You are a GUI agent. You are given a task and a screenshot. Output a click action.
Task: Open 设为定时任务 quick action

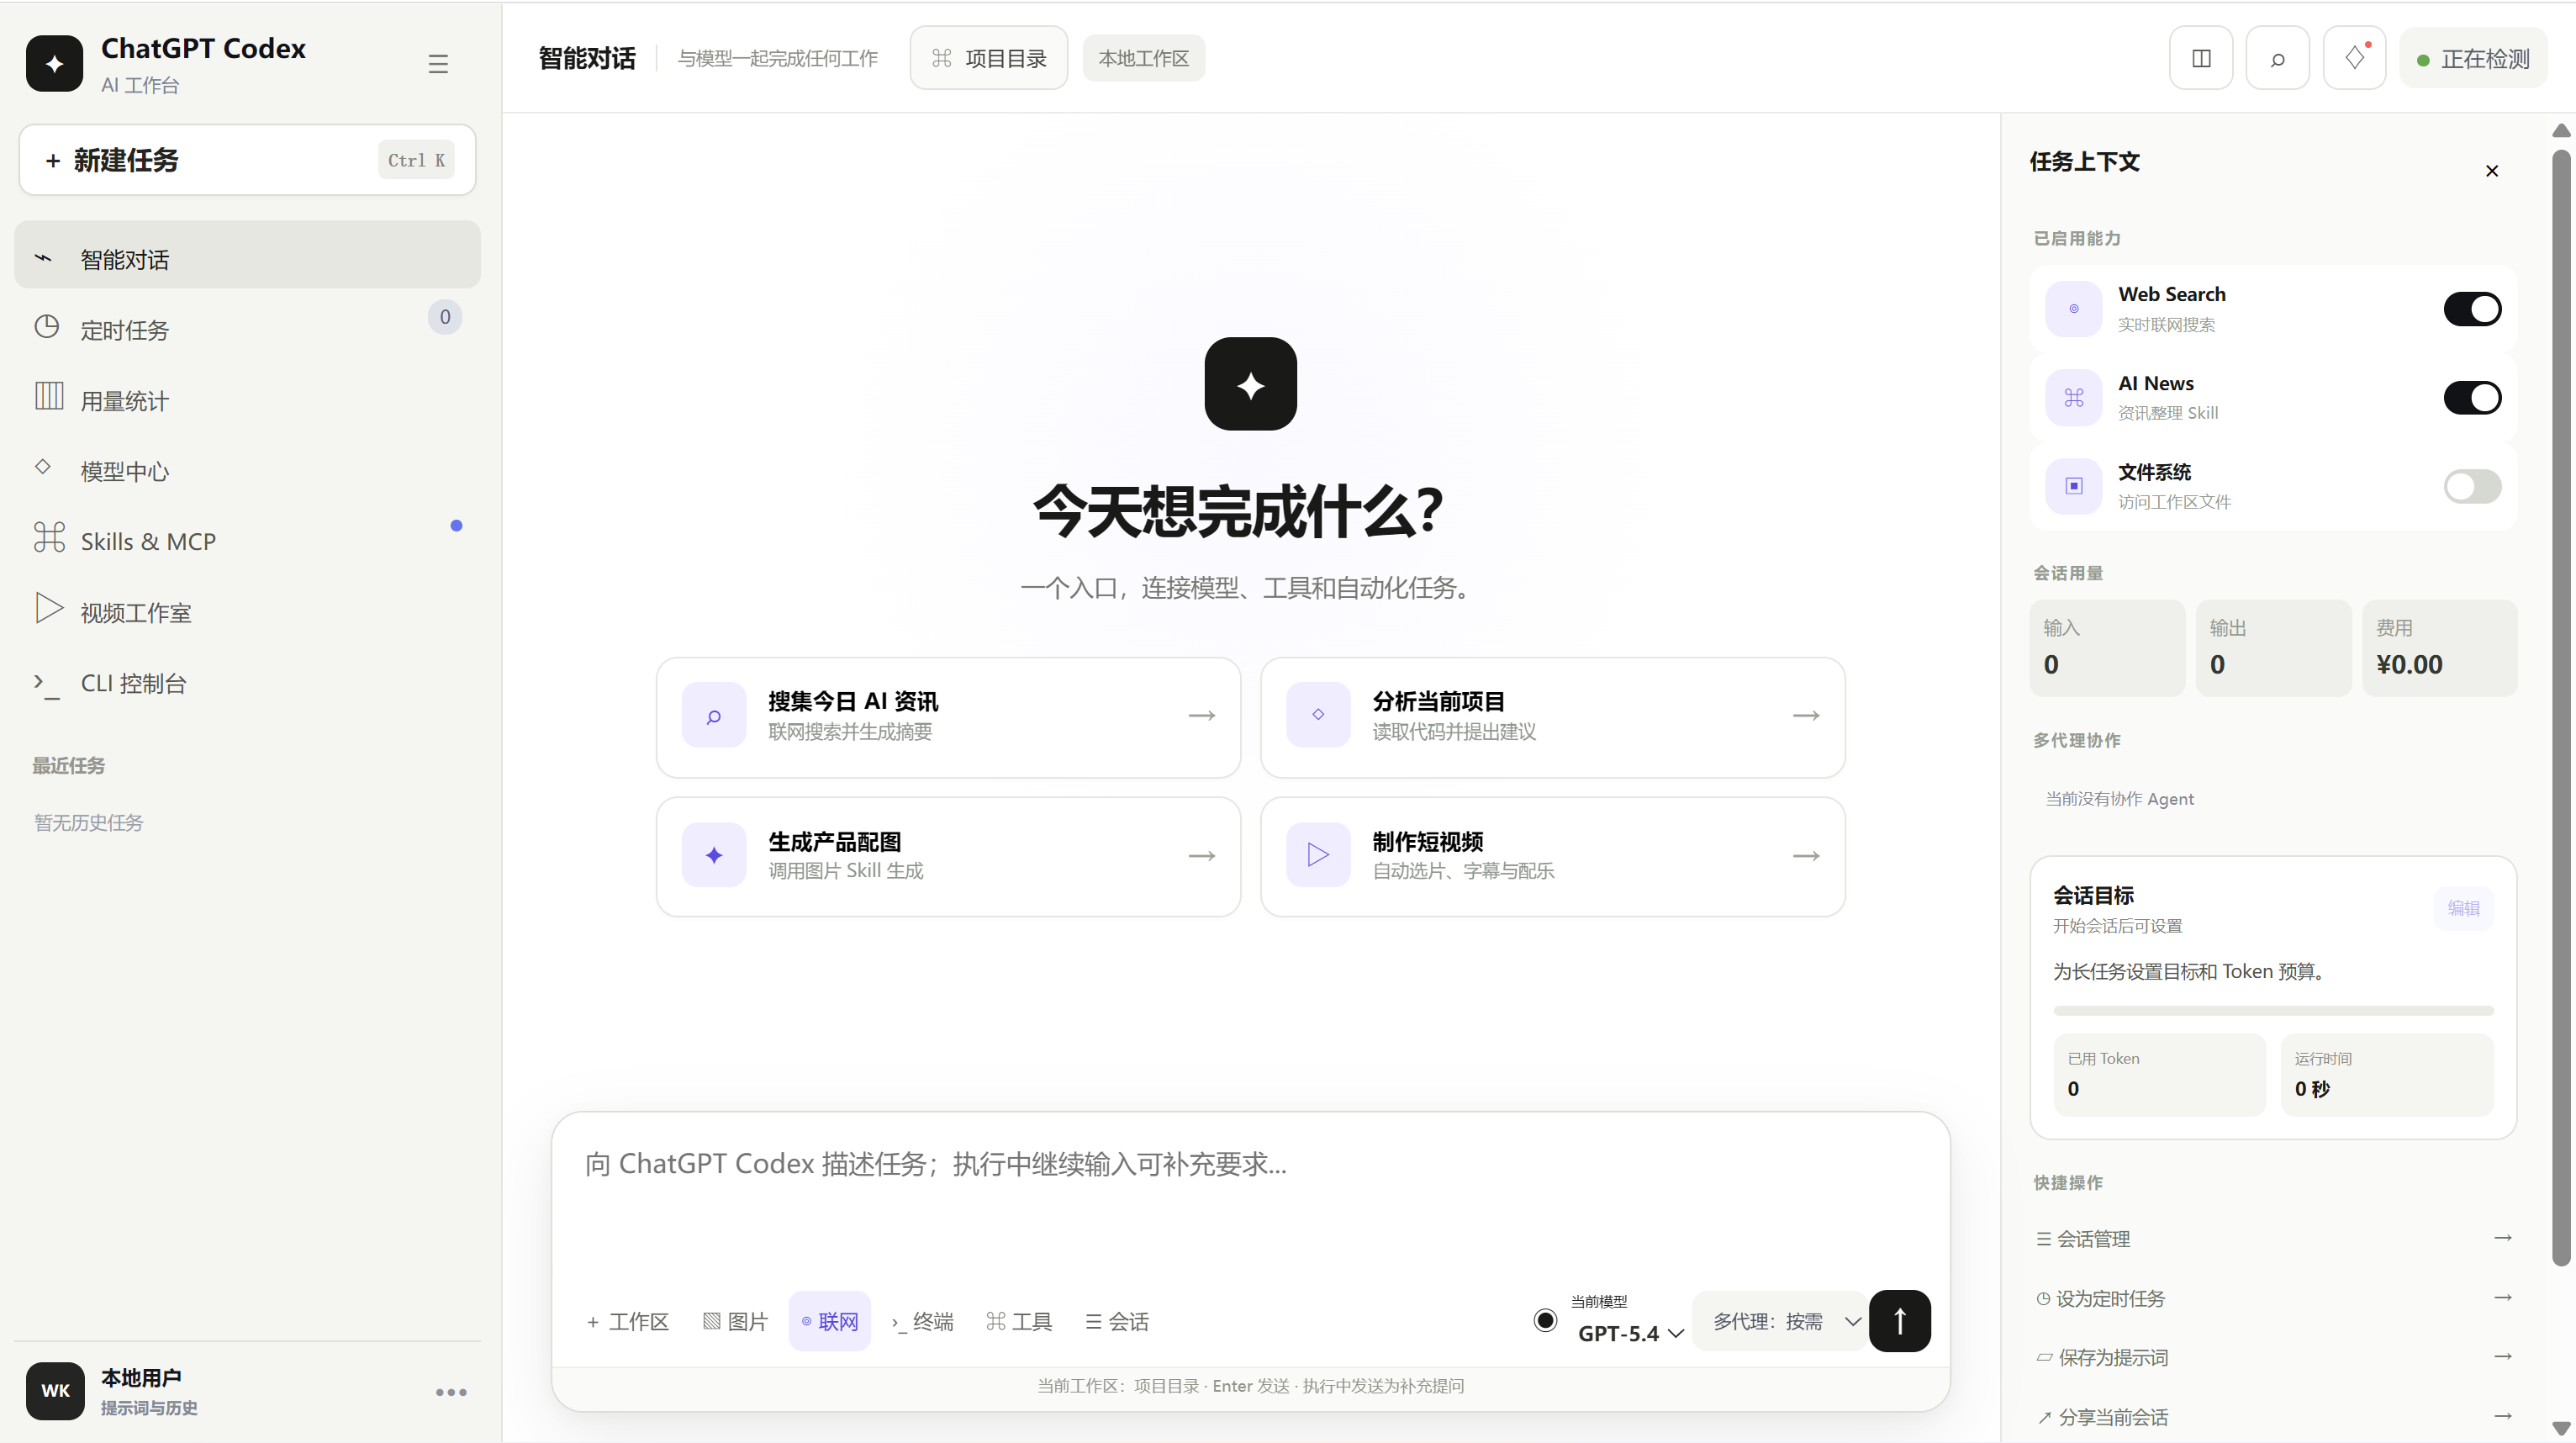2273,1298
